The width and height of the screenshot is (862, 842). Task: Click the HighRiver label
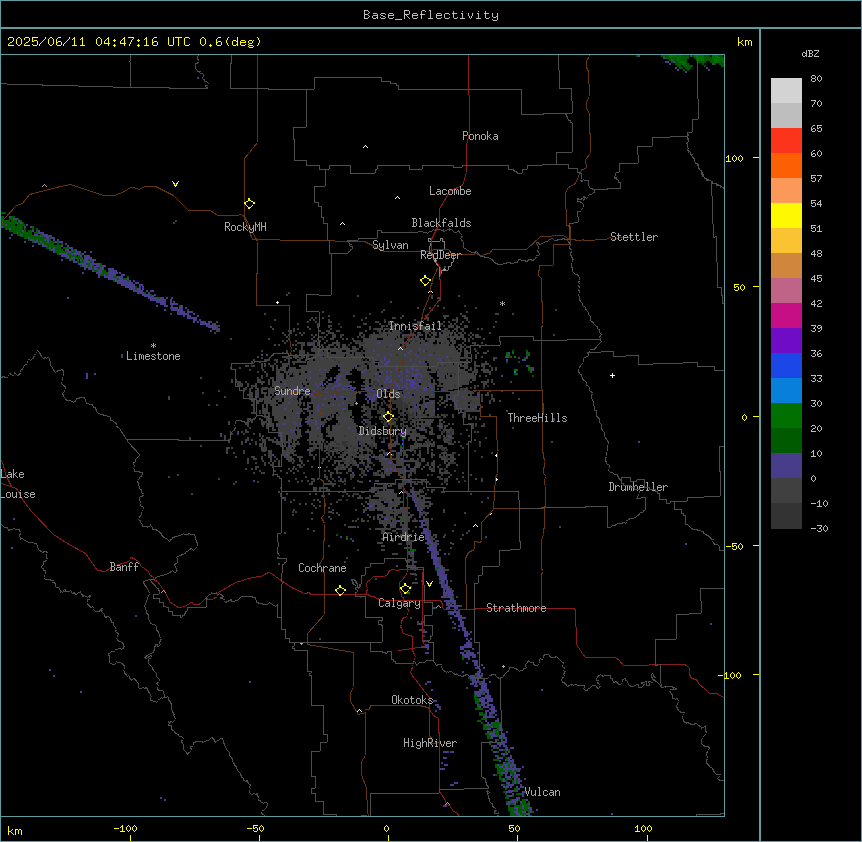[x=430, y=743]
